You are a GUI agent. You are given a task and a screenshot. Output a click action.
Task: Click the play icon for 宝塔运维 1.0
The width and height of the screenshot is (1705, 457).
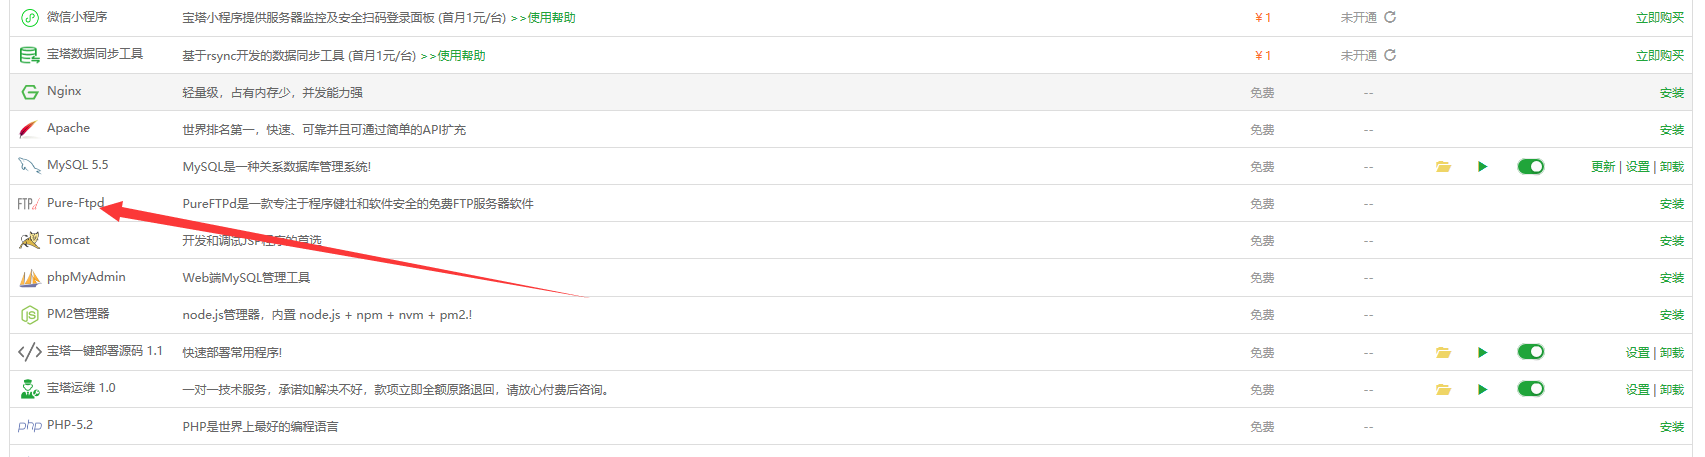[1483, 389]
